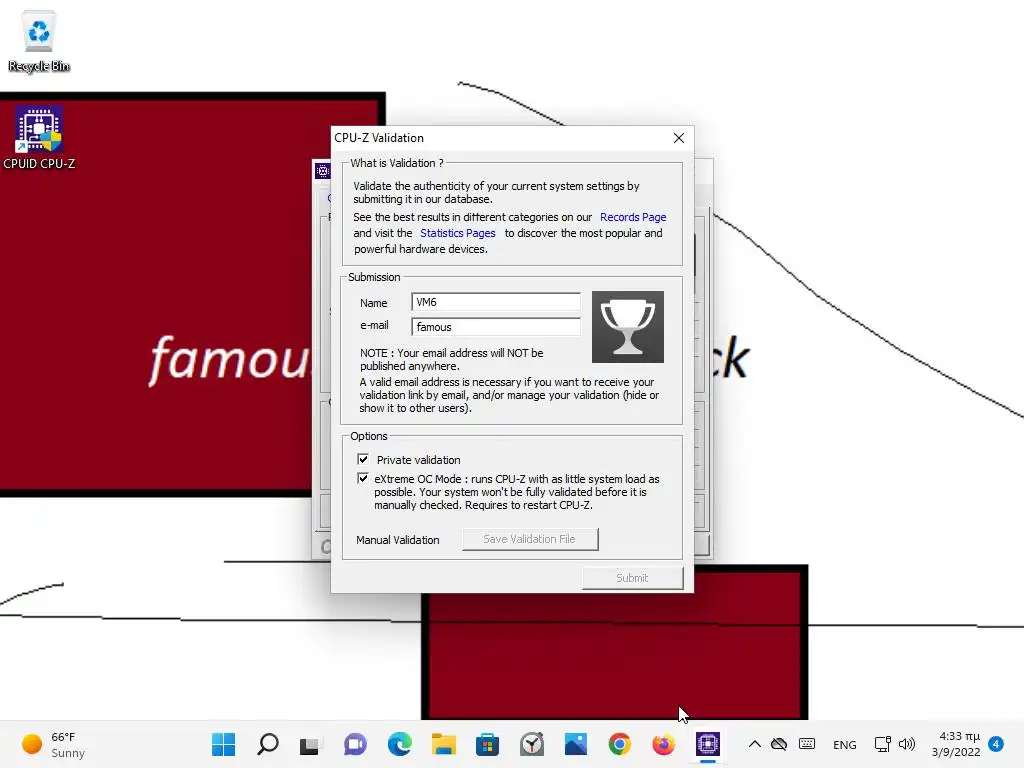Click the Submit button
This screenshot has height=768, width=1024.
click(x=632, y=578)
